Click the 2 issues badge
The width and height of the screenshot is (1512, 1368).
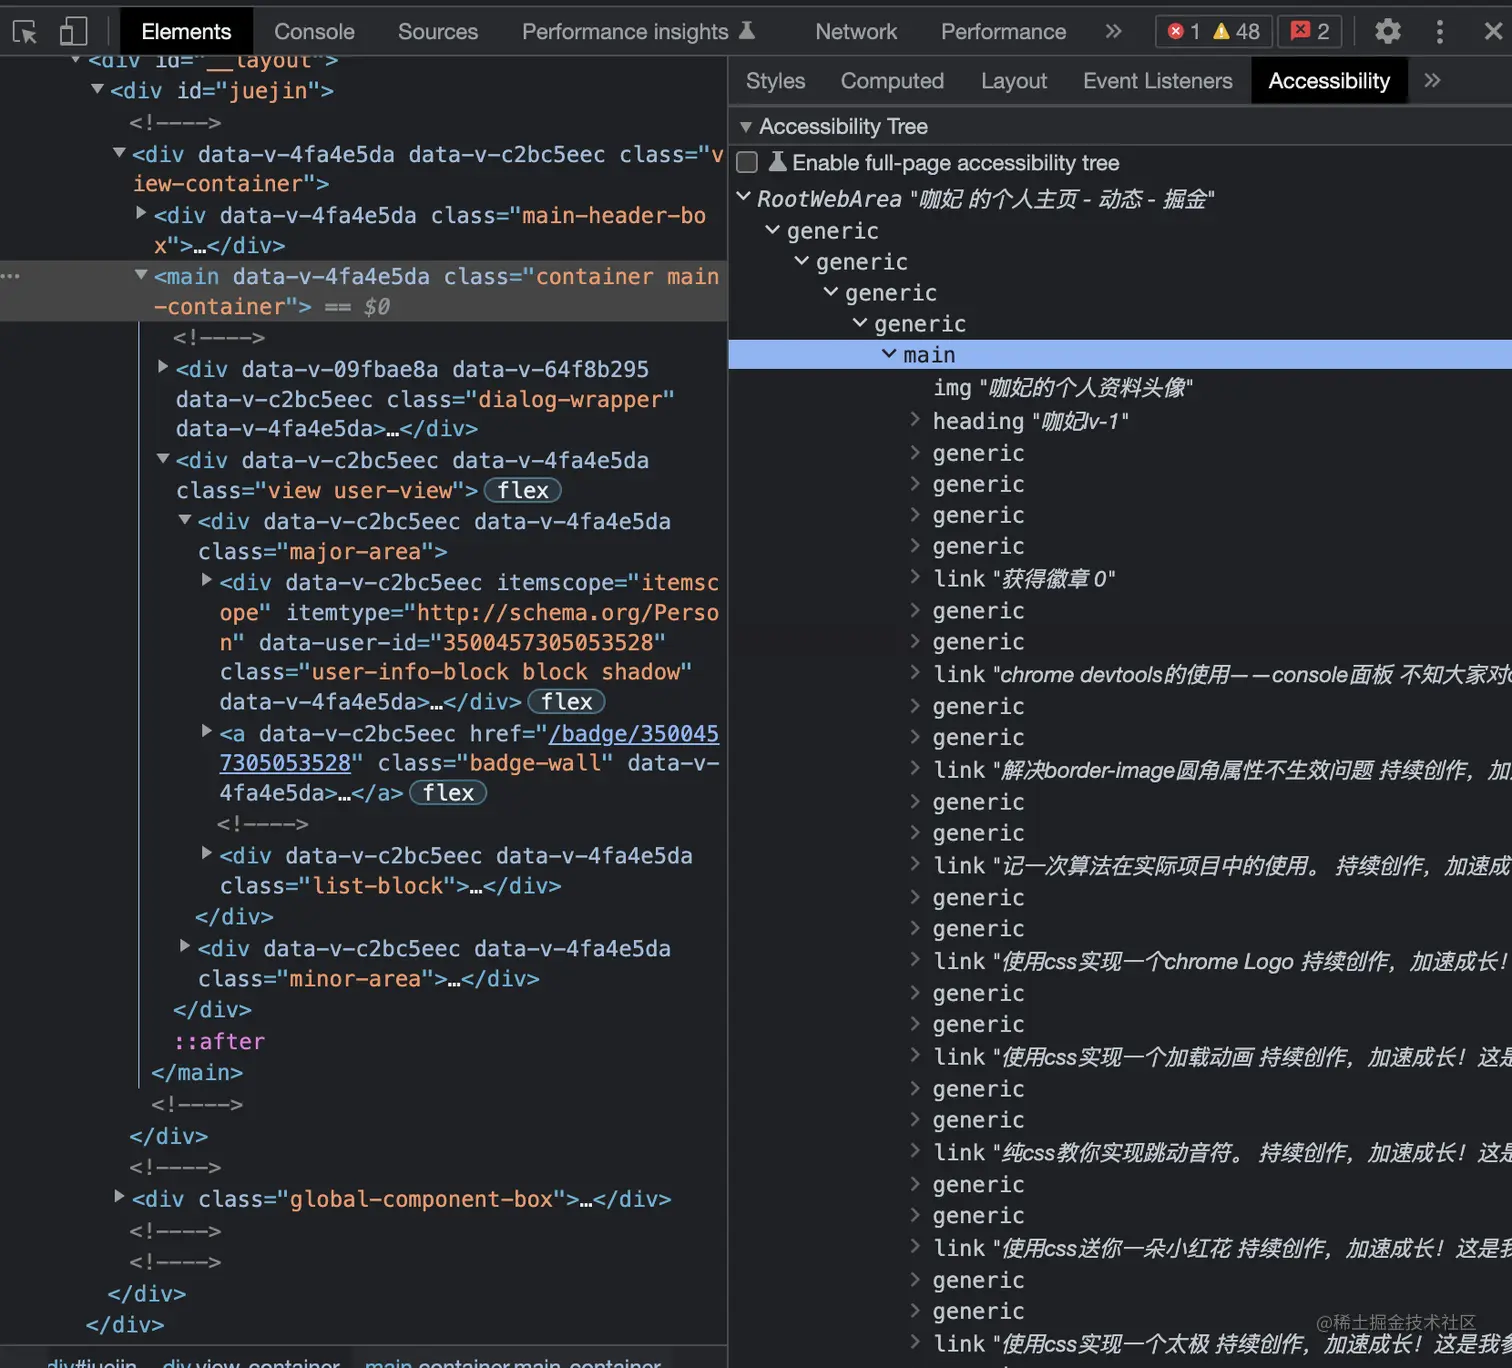[1310, 31]
